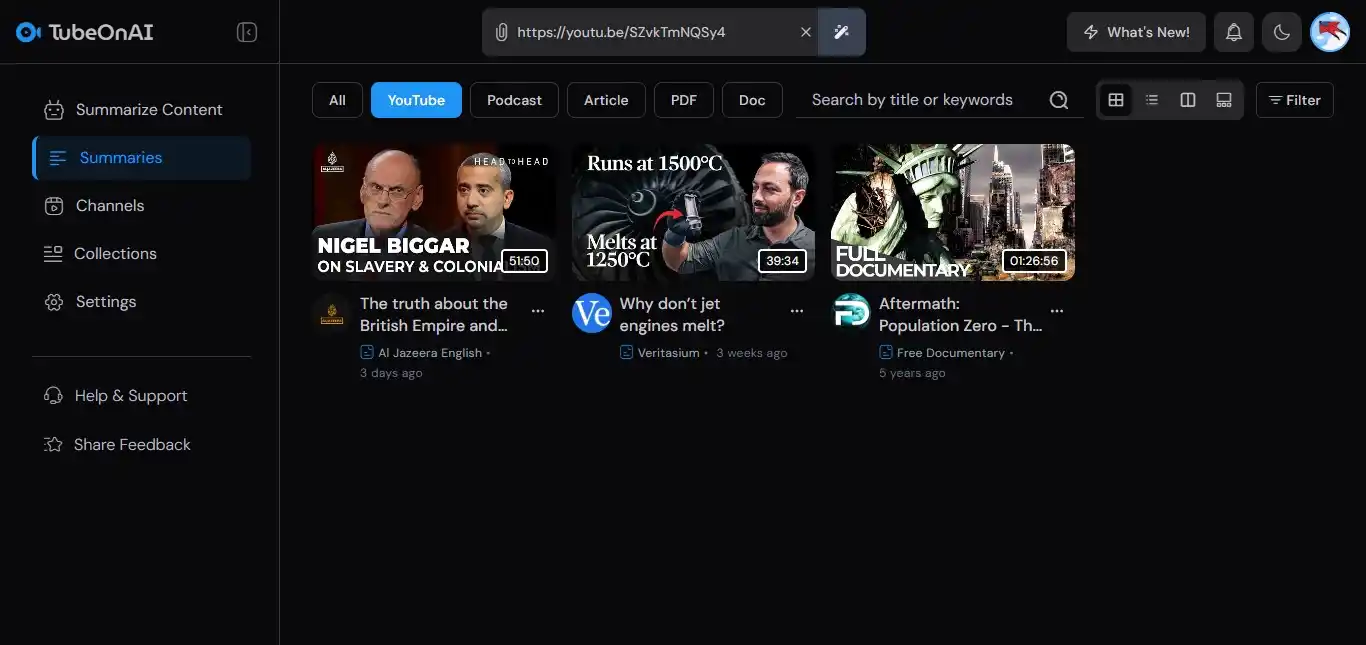Open more options for Nigel Biggar video
The width and height of the screenshot is (1366, 645).
point(538,311)
